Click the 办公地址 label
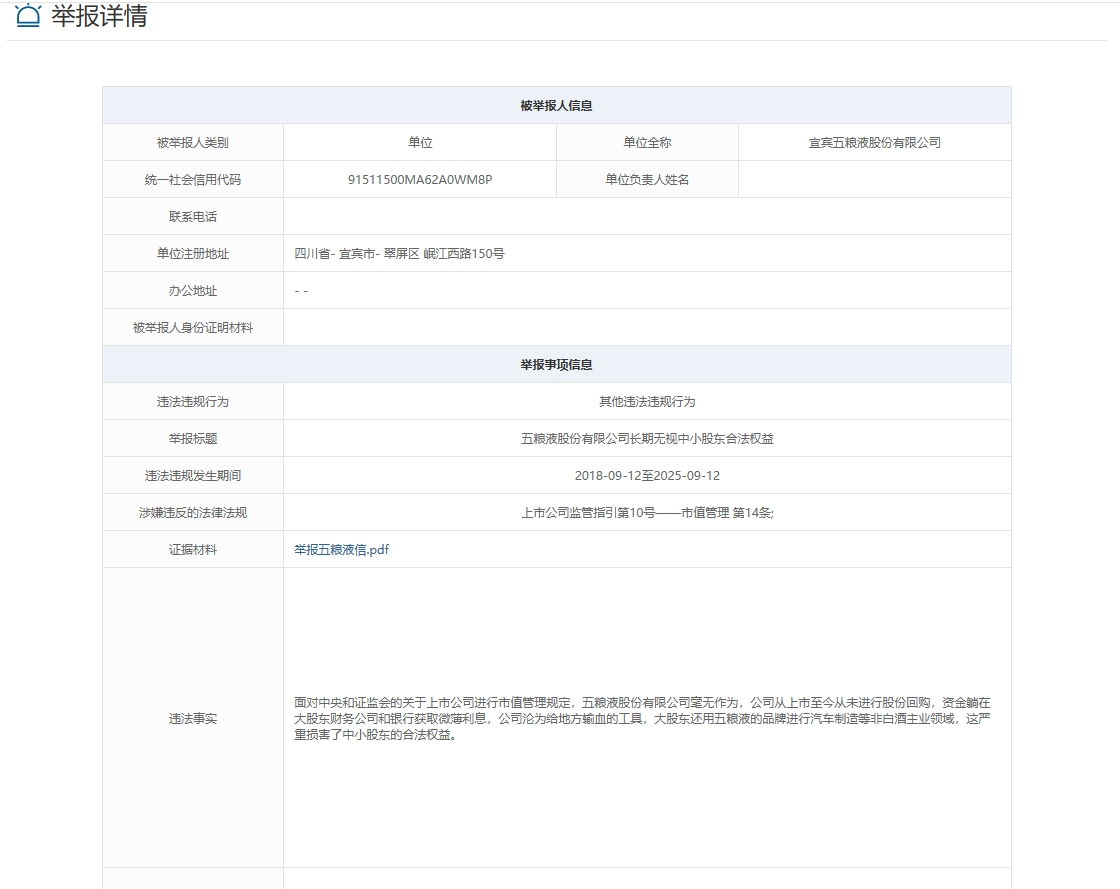The image size is (1120, 889). [193, 291]
